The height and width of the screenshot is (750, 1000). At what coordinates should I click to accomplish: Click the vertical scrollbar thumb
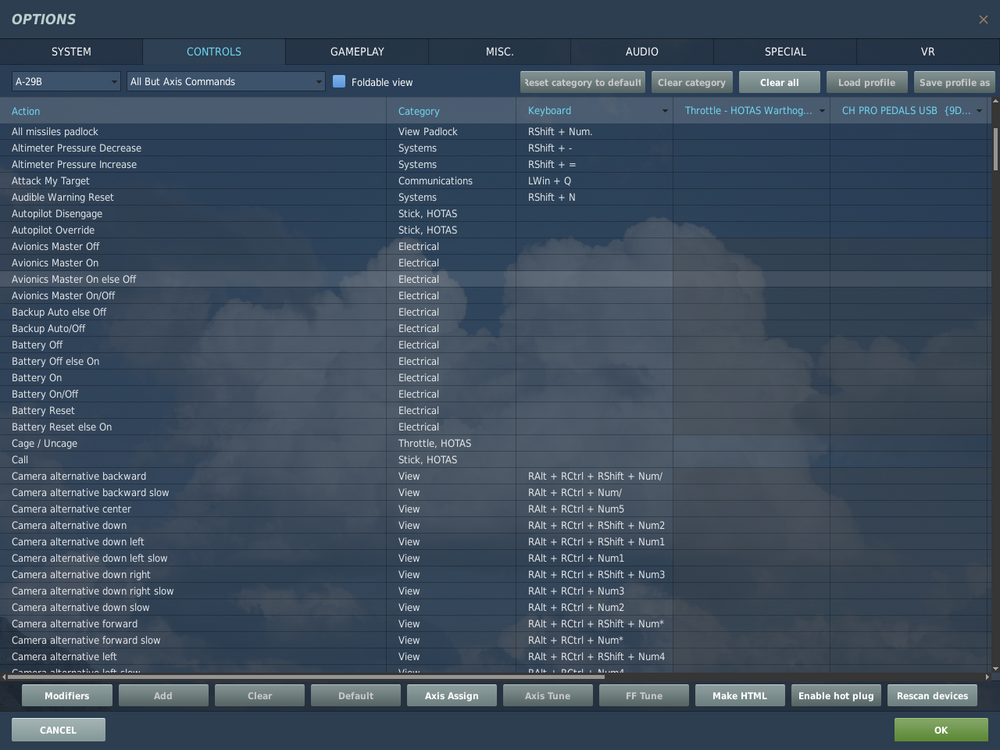[x=996, y=149]
